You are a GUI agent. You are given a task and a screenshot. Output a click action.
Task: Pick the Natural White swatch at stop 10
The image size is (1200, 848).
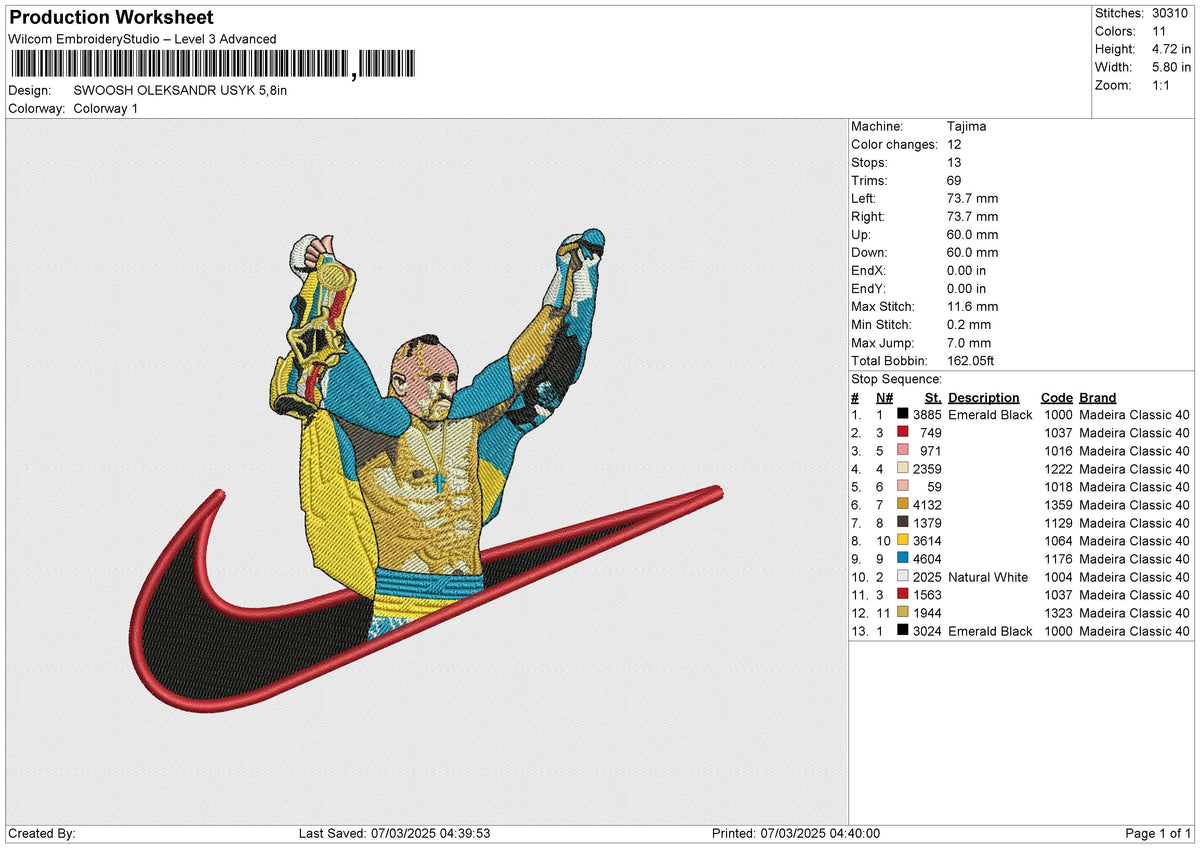tap(902, 576)
